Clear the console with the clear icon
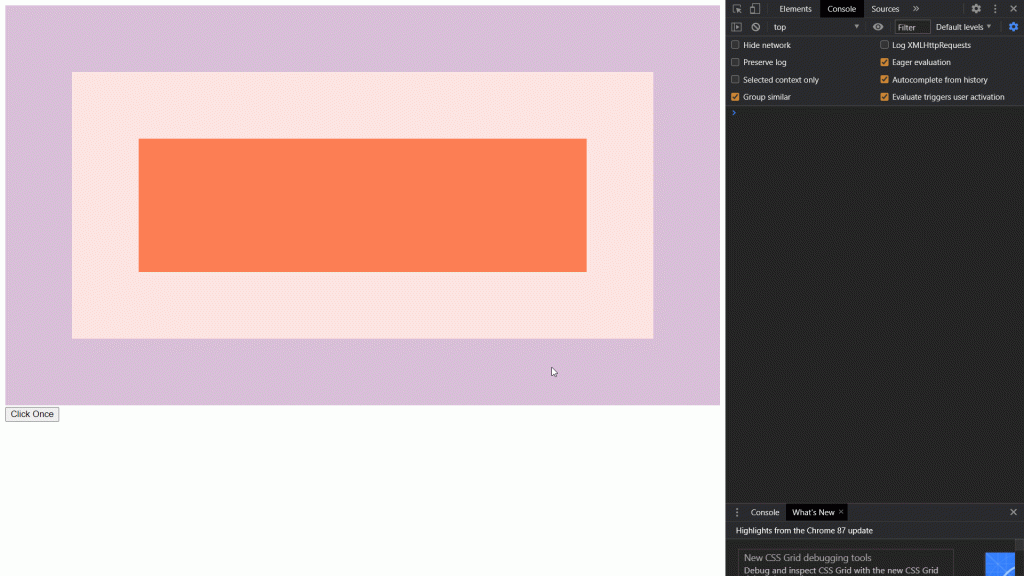The width and height of the screenshot is (1024, 576). [755, 27]
